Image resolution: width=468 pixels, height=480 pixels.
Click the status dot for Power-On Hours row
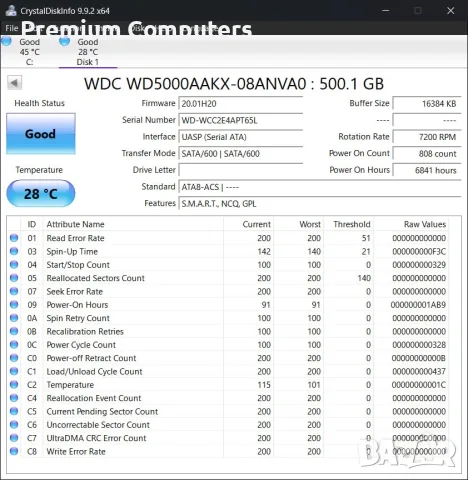[x=14, y=304]
